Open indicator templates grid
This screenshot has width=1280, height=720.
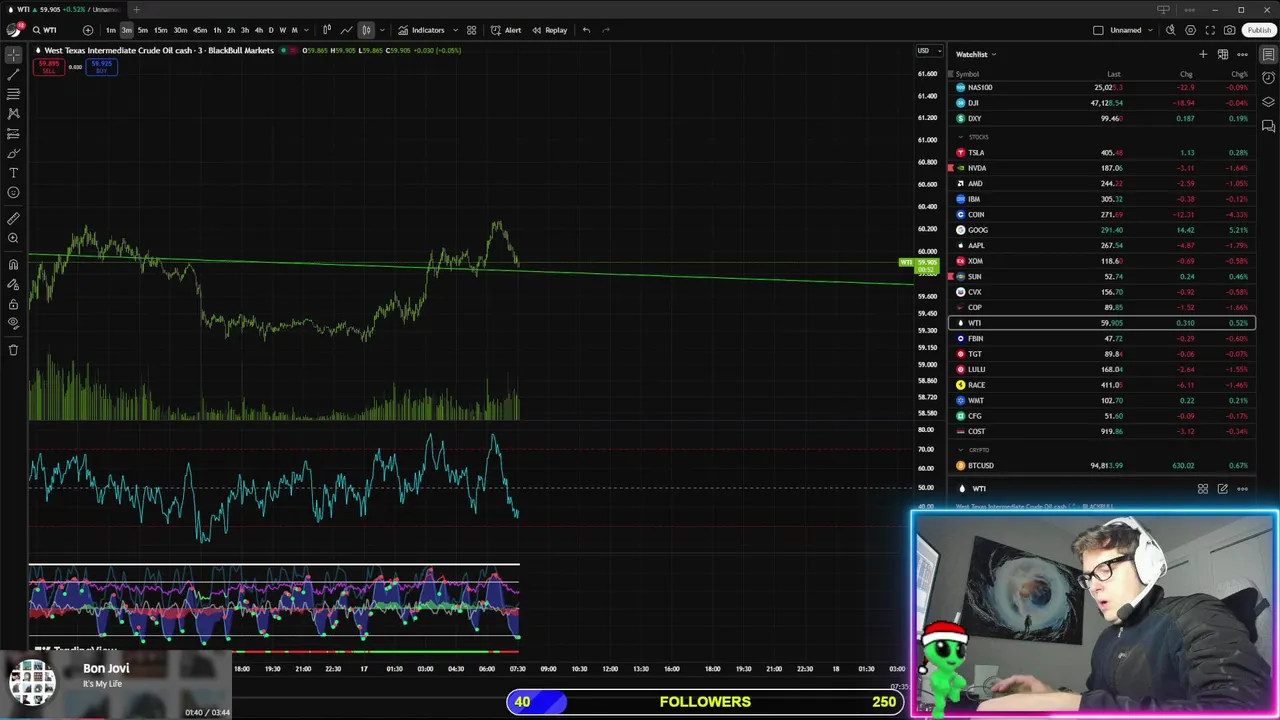pyautogui.click(x=471, y=30)
